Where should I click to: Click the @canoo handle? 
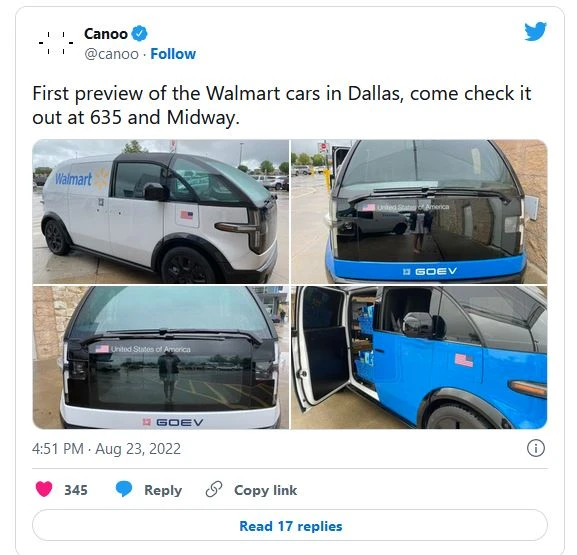[x=111, y=54]
